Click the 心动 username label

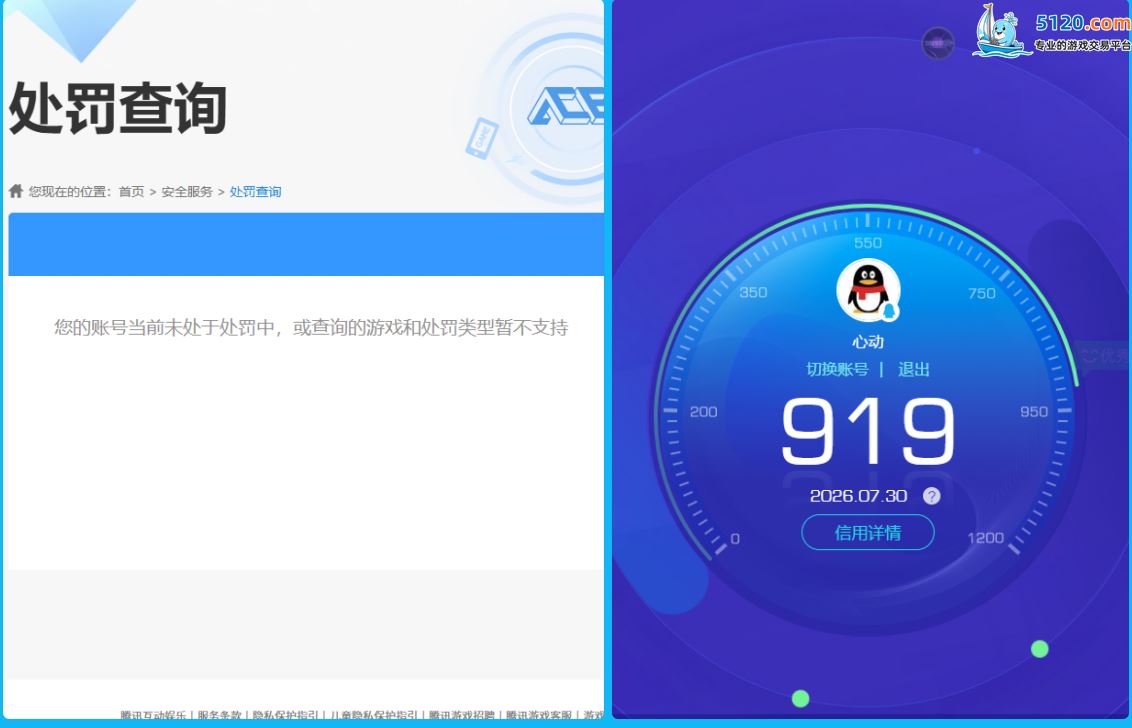pyautogui.click(x=868, y=342)
